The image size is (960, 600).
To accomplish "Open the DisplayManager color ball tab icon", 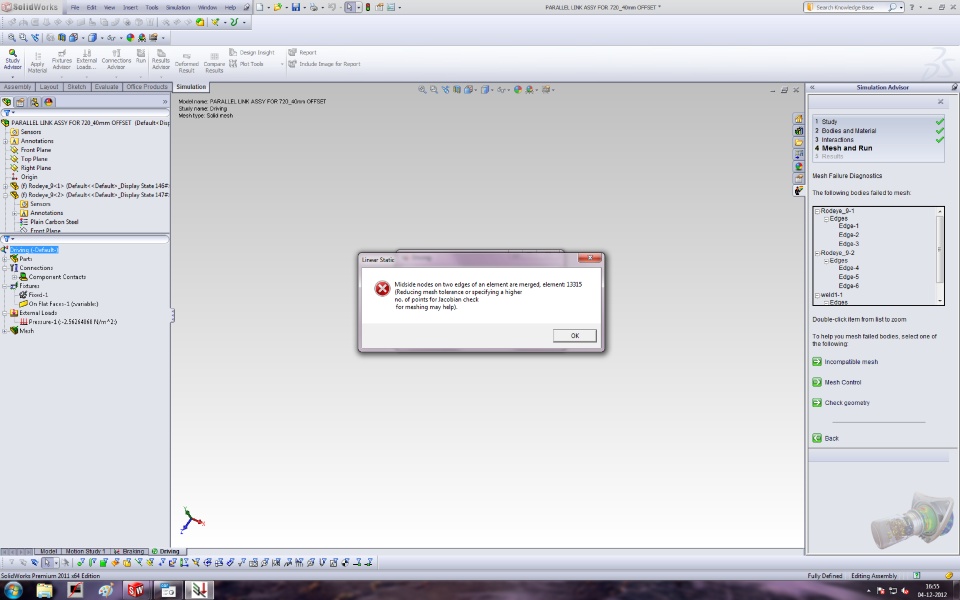I will pyautogui.click(x=48, y=102).
